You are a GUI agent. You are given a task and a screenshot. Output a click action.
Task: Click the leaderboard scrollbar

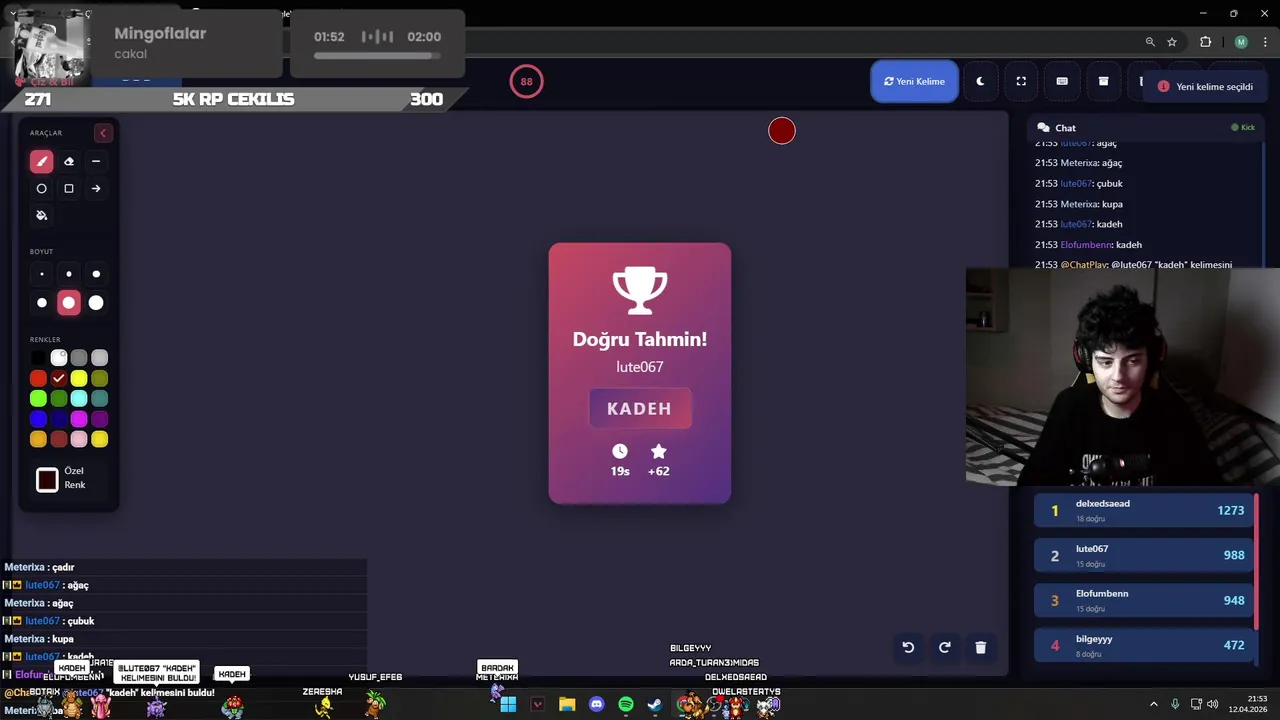pyautogui.click(x=1256, y=562)
